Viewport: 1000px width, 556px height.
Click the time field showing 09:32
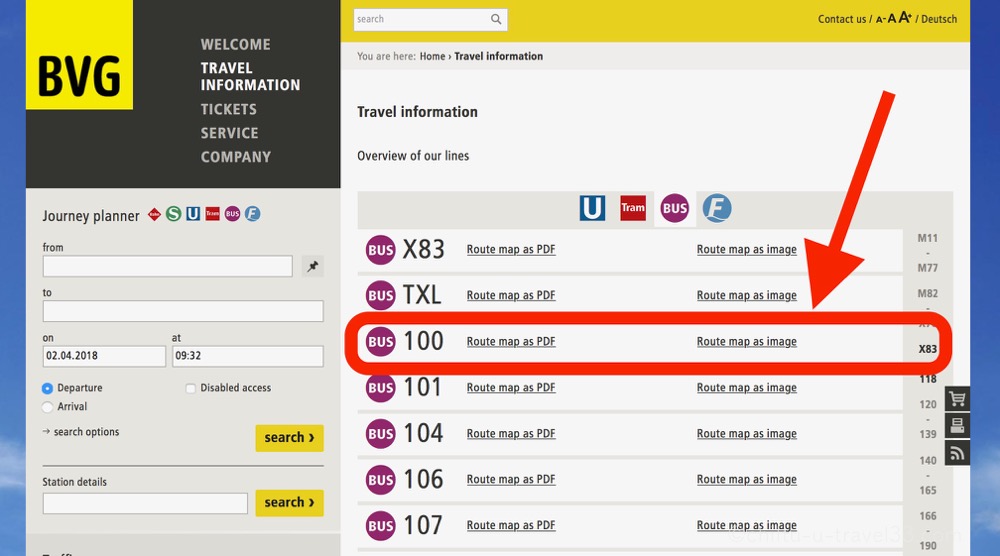(247, 356)
